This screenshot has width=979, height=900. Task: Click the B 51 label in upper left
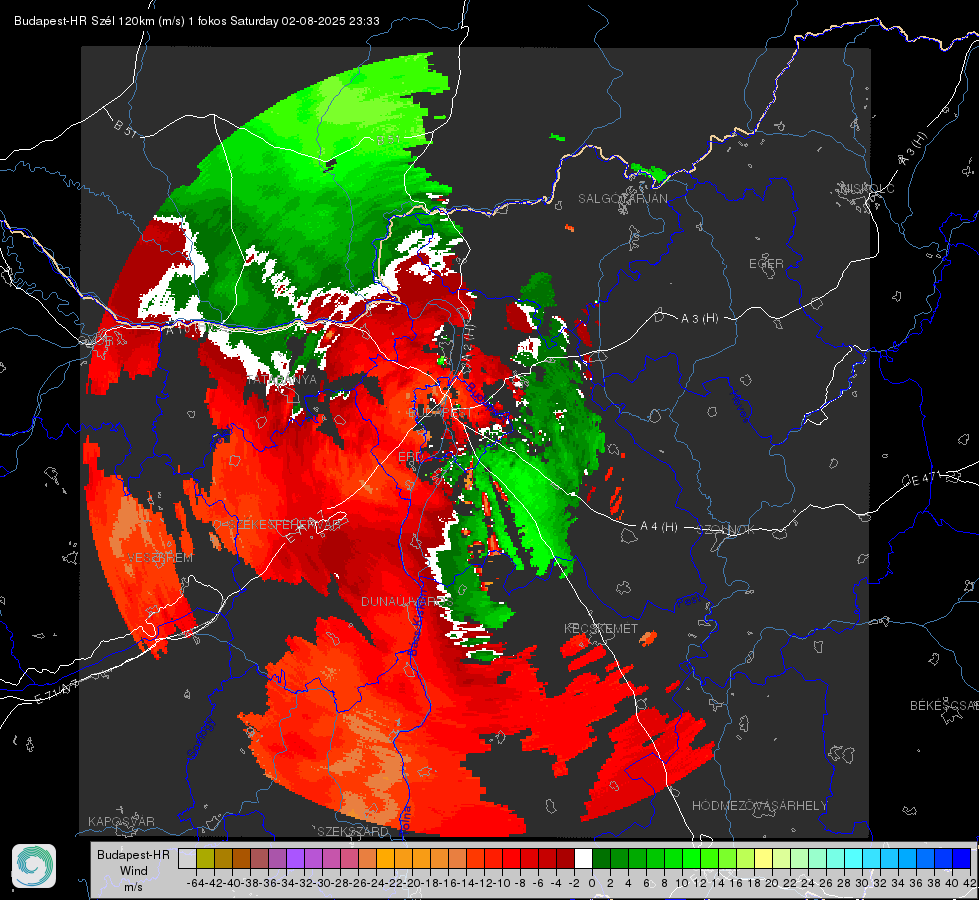pos(125,128)
